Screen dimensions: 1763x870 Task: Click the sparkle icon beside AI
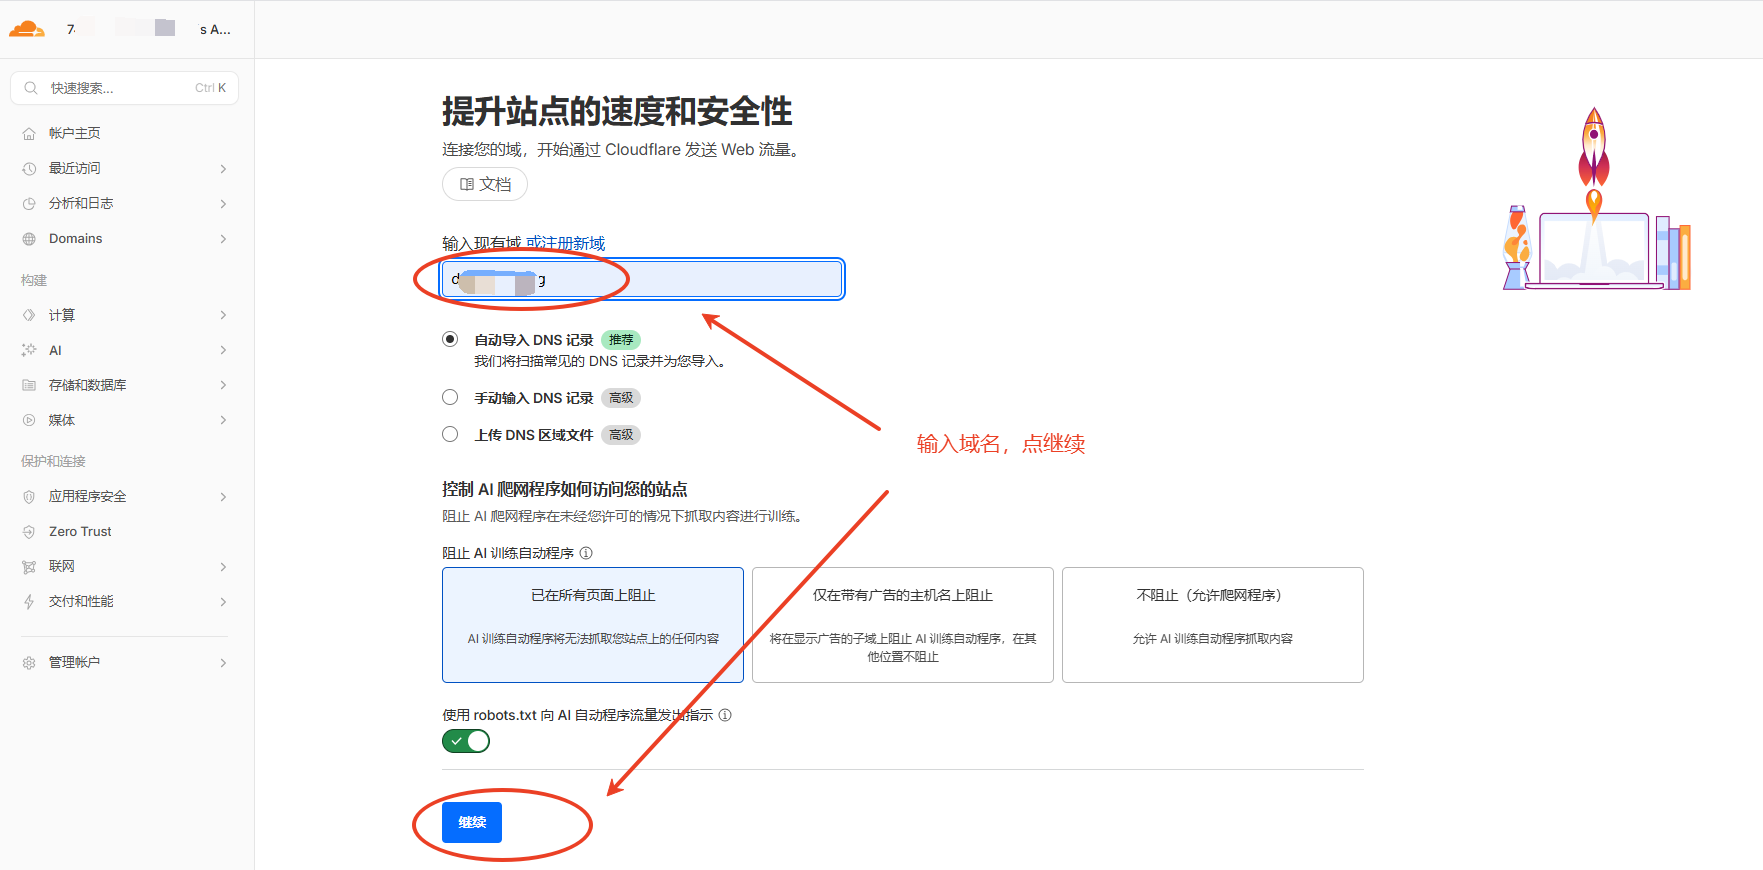point(29,350)
